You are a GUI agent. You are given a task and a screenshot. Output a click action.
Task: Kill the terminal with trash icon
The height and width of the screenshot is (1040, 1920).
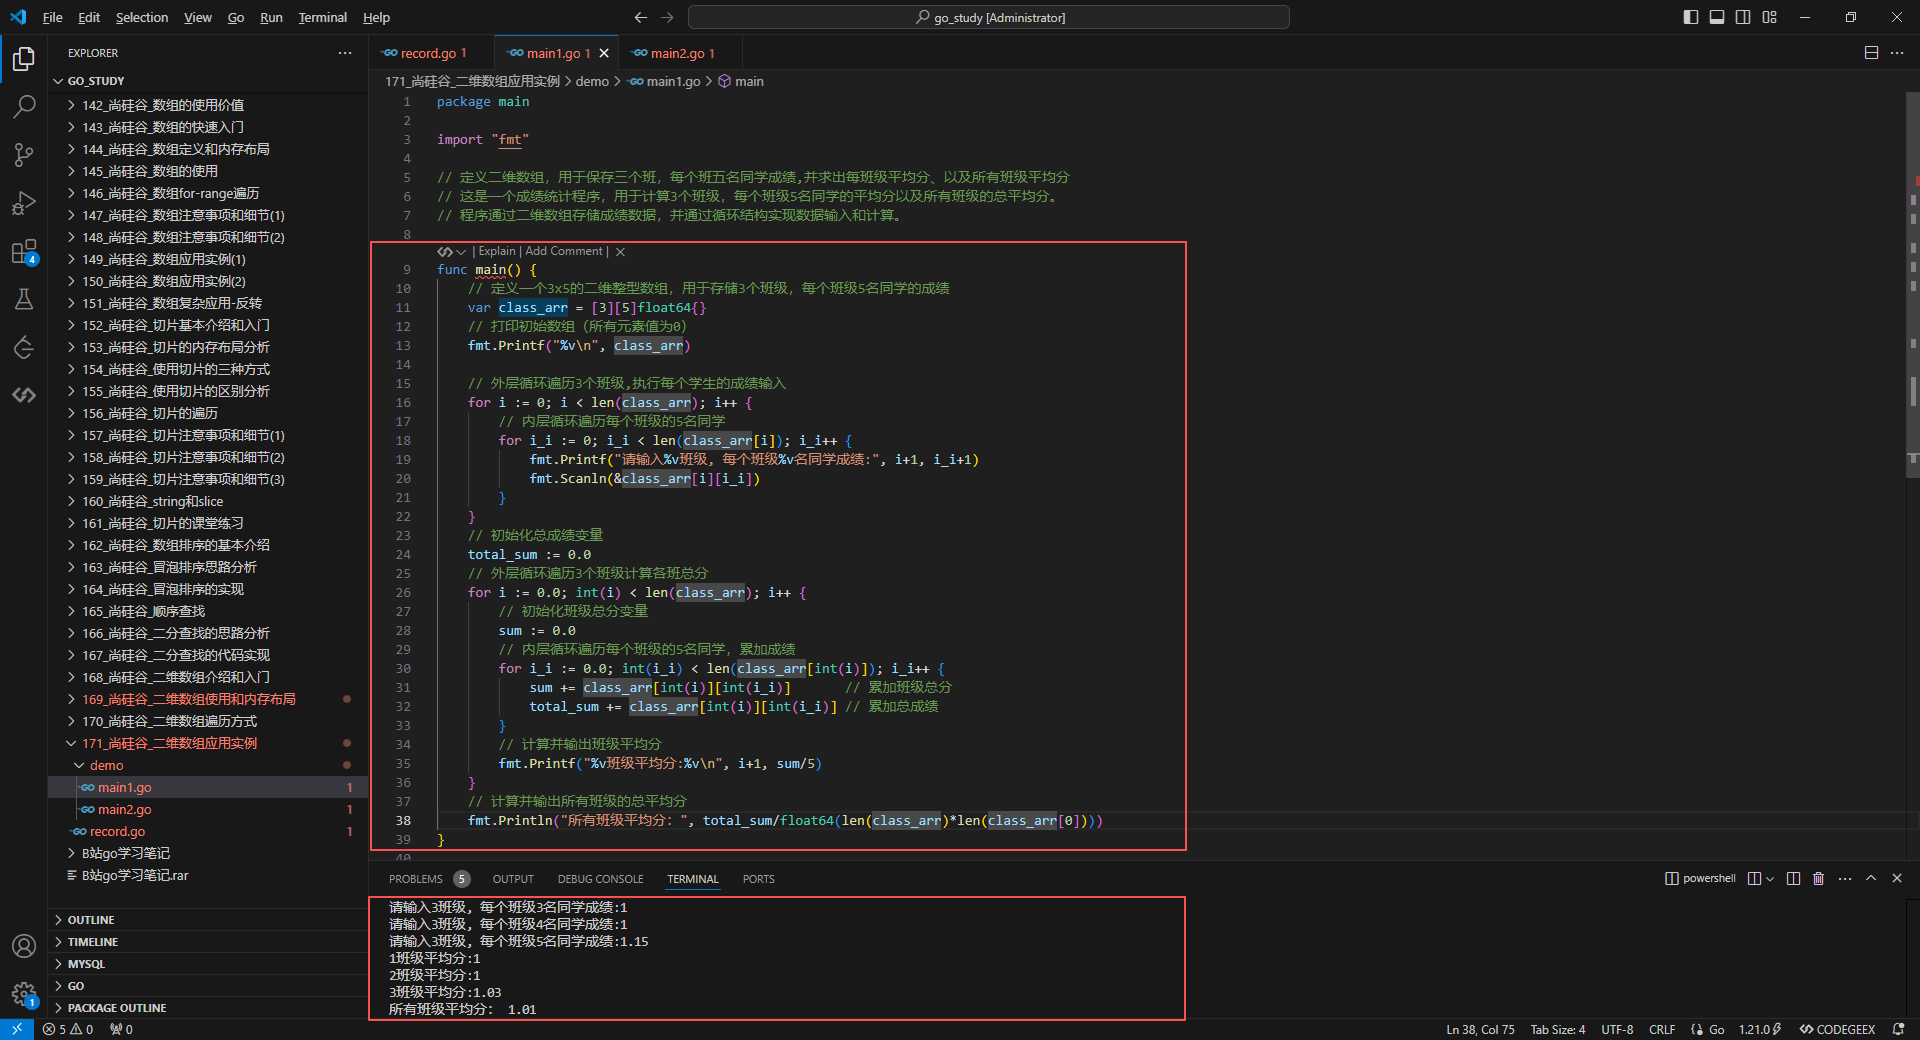(x=1818, y=878)
